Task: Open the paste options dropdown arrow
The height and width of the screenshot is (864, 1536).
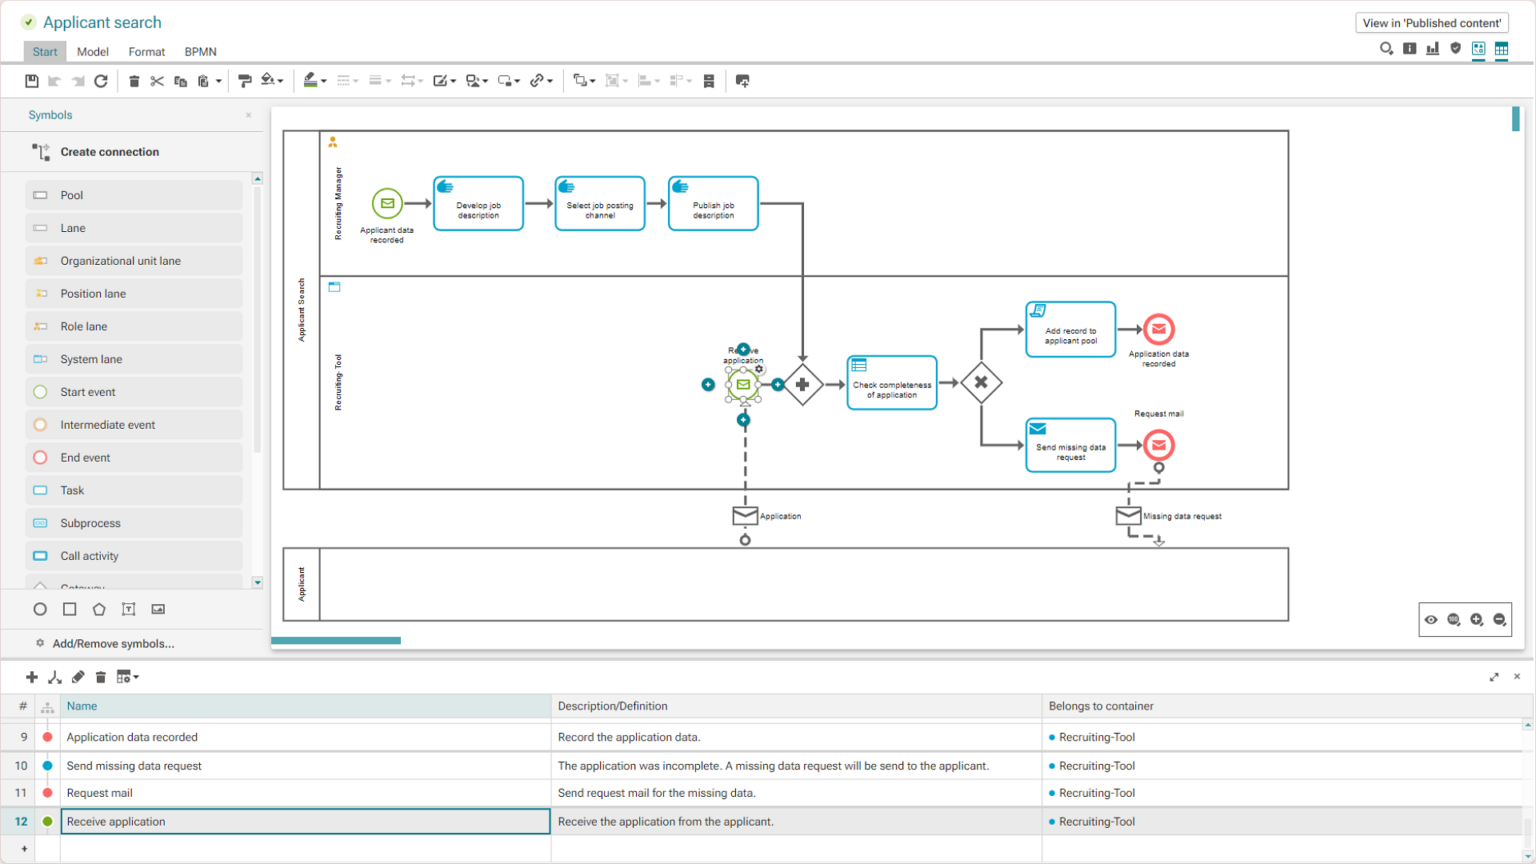Action: (219, 80)
